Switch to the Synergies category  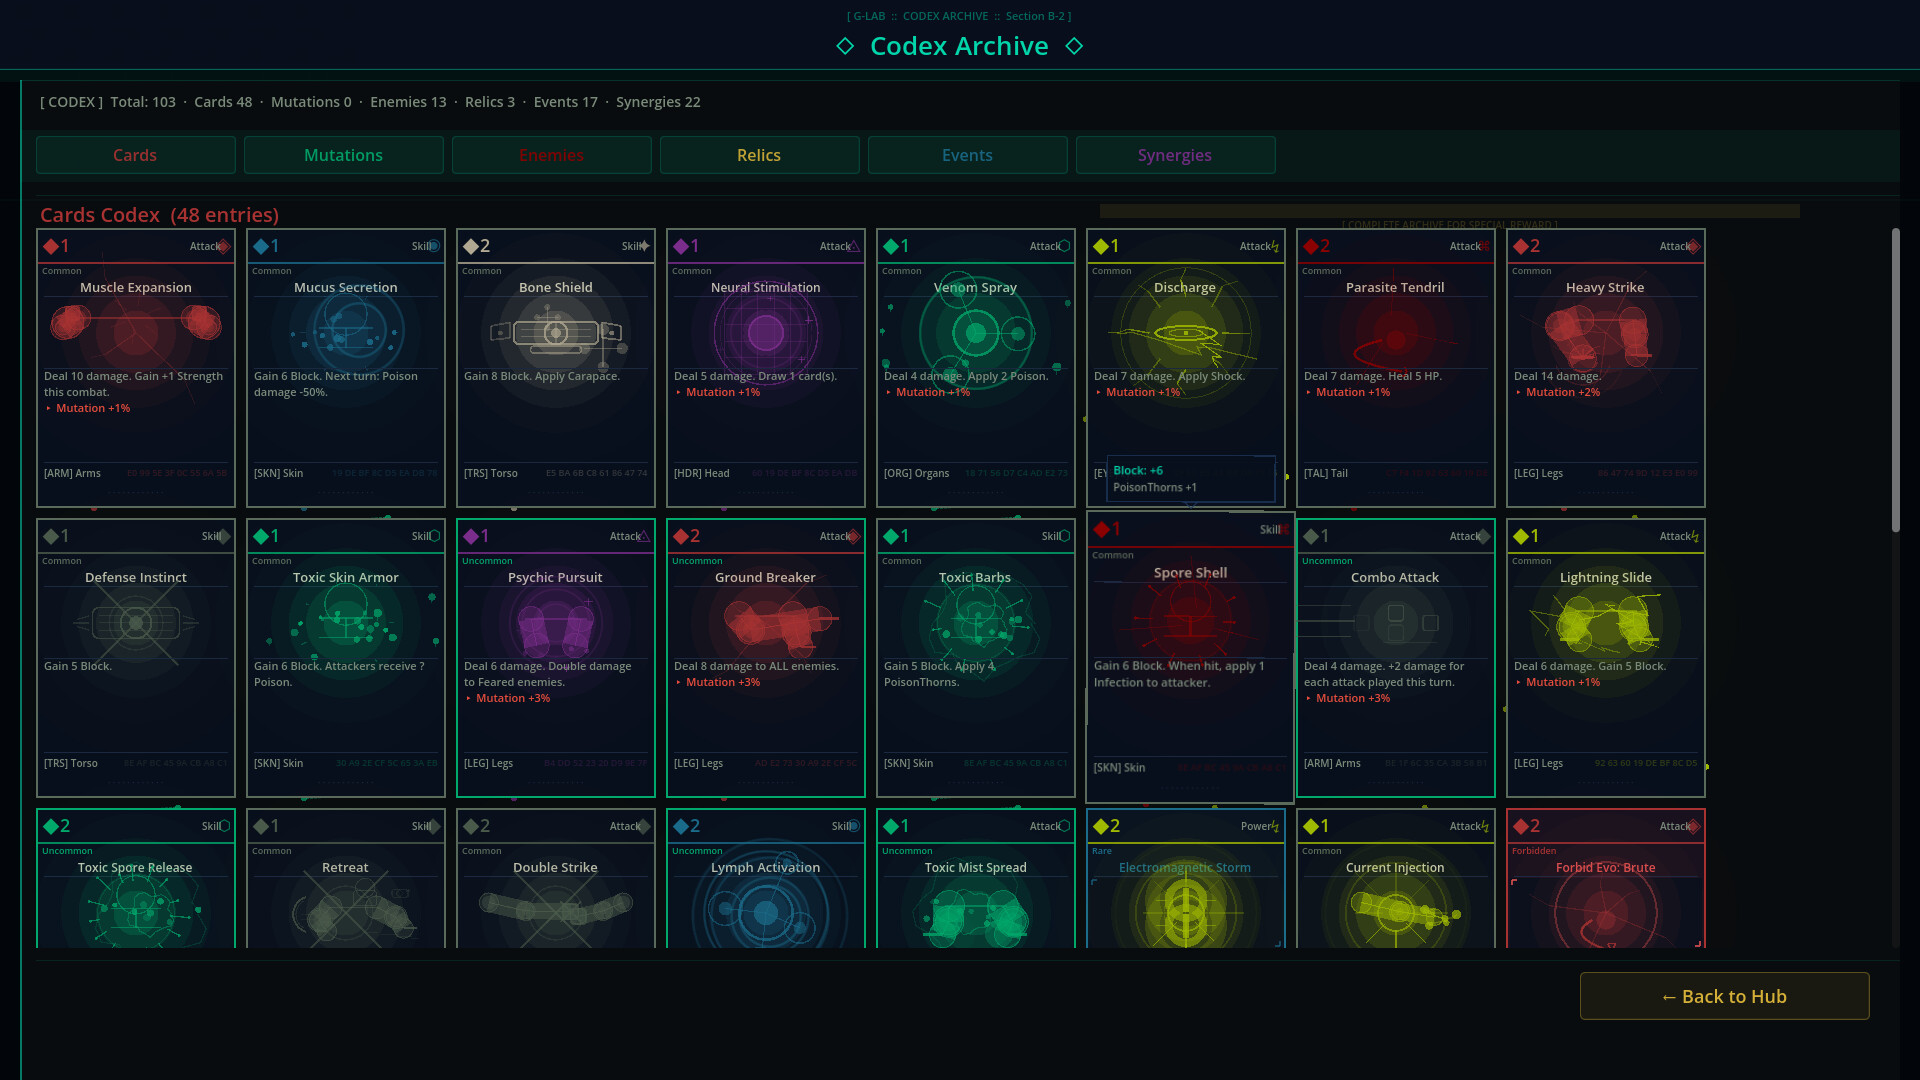[1175, 155]
